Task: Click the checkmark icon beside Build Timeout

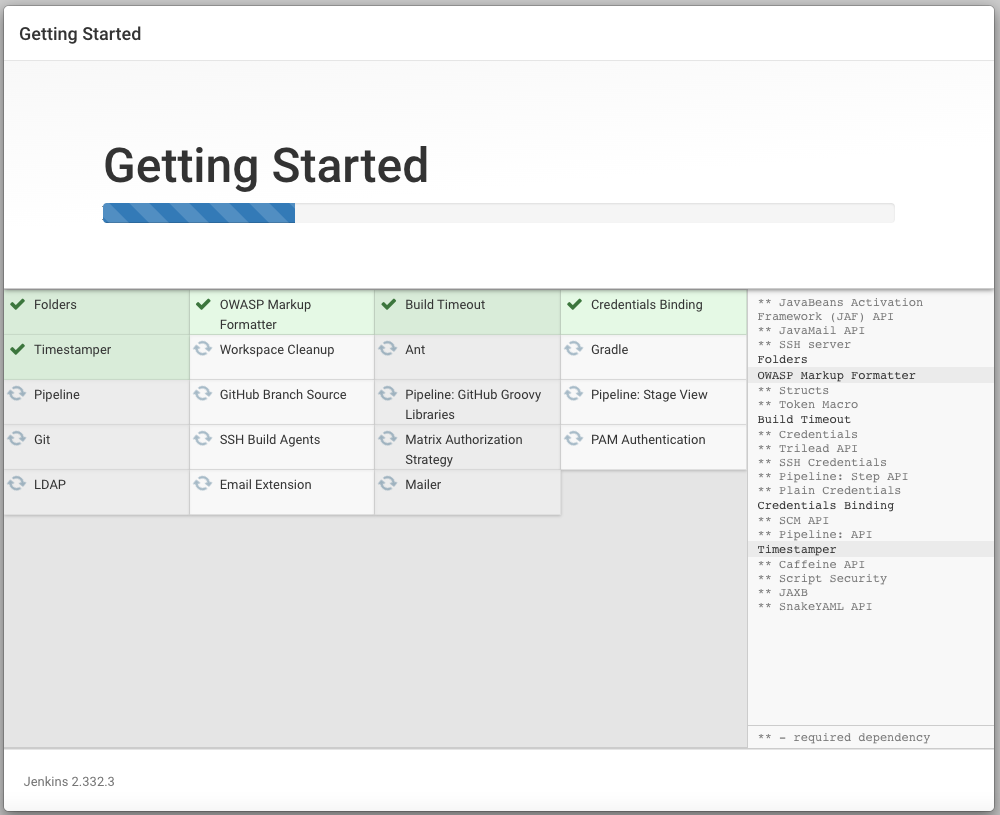Action: 389,304
